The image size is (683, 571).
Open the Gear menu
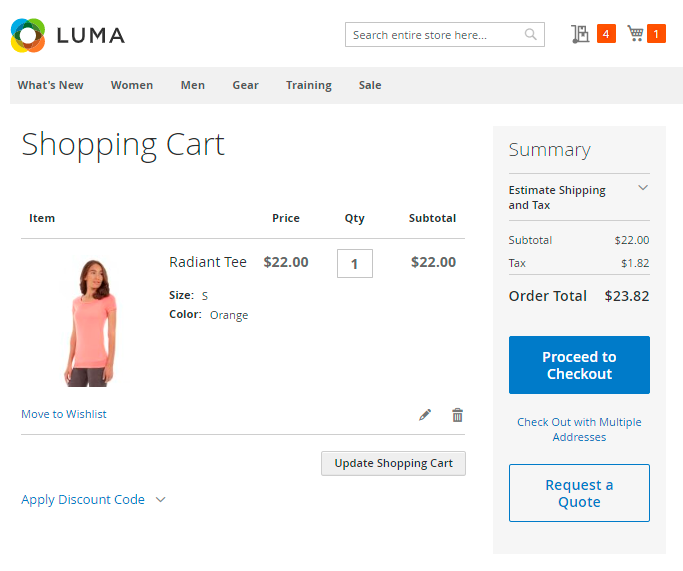(x=245, y=85)
